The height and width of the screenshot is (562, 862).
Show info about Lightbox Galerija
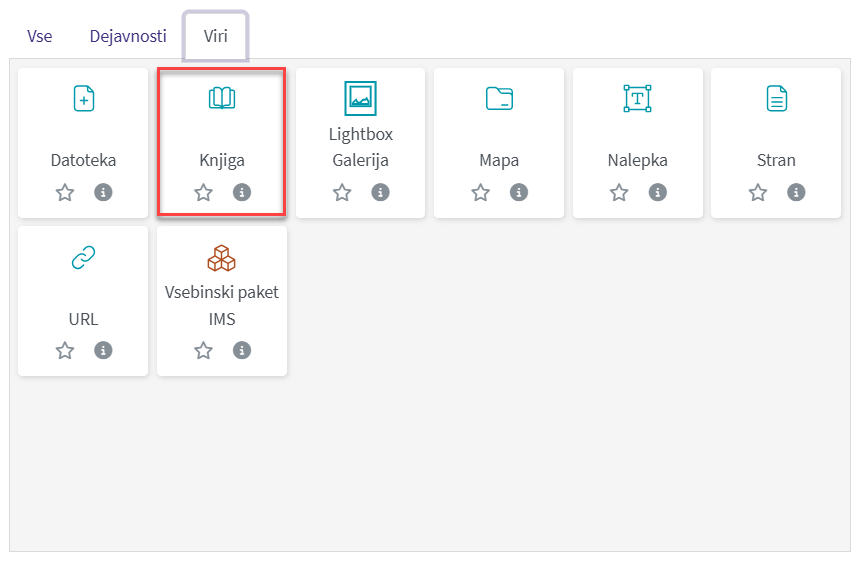(x=380, y=193)
